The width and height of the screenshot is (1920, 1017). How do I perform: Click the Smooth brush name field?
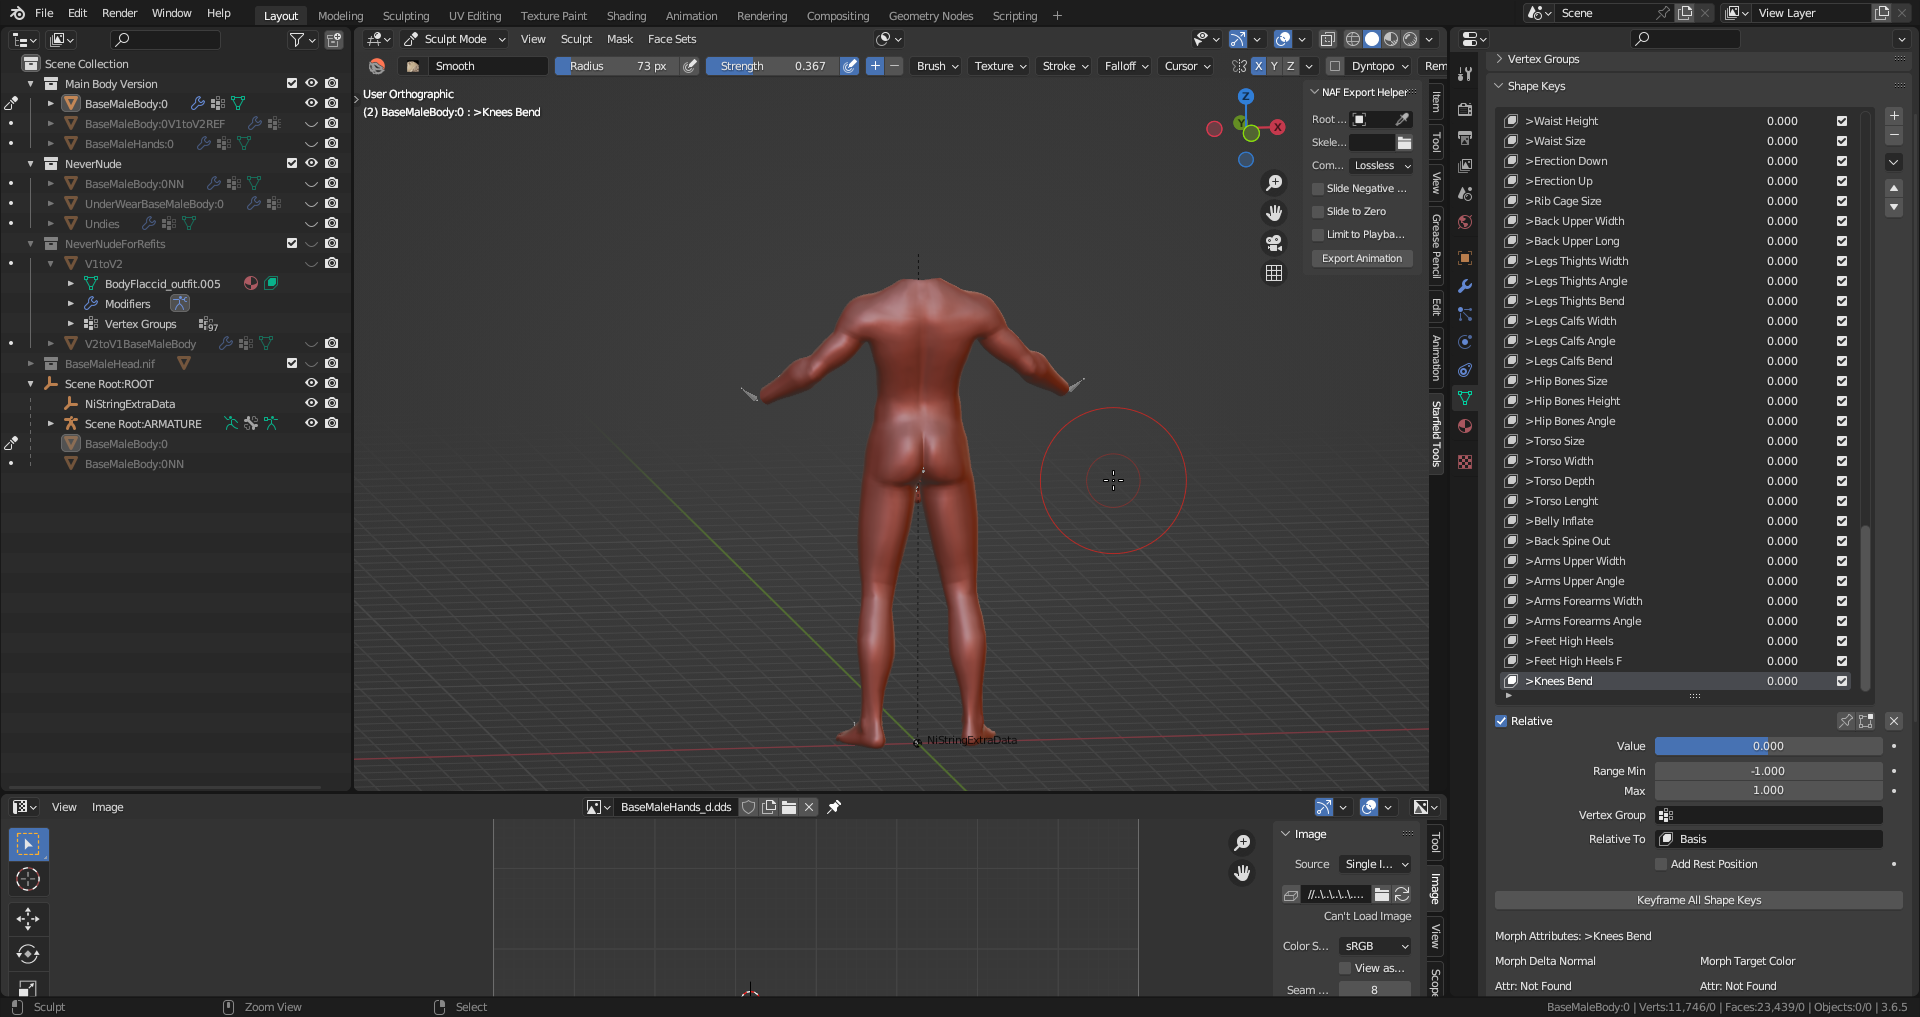488,66
